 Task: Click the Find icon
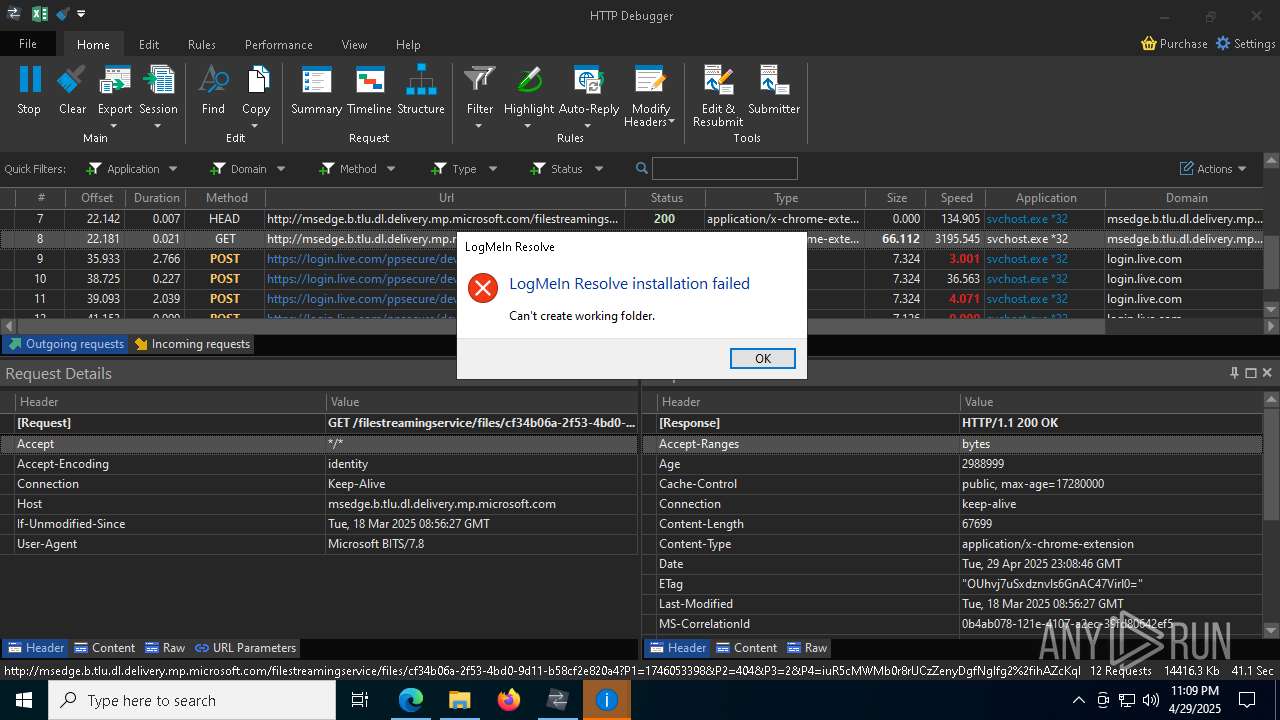[x=213, y=80]
